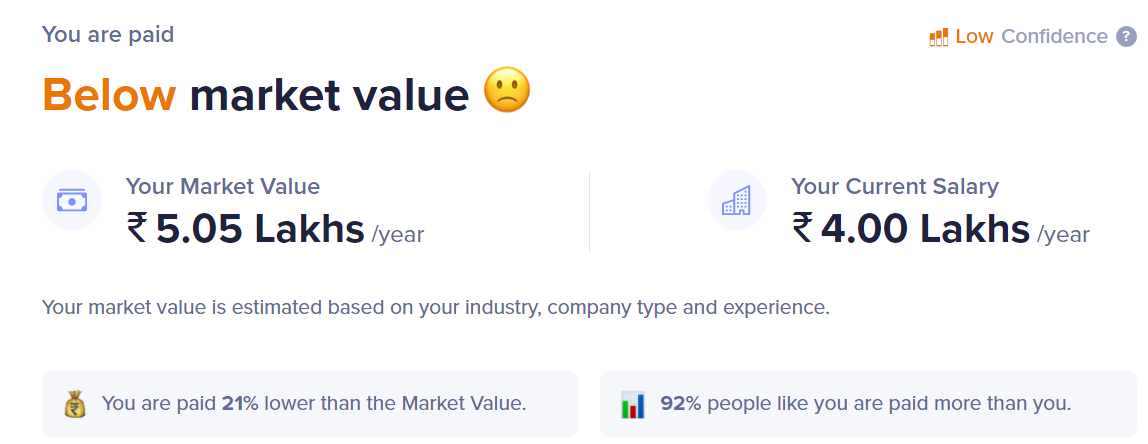Click the "Your Market Value" label
Viewport: 1148px width, 444px height.
[223, 186]
